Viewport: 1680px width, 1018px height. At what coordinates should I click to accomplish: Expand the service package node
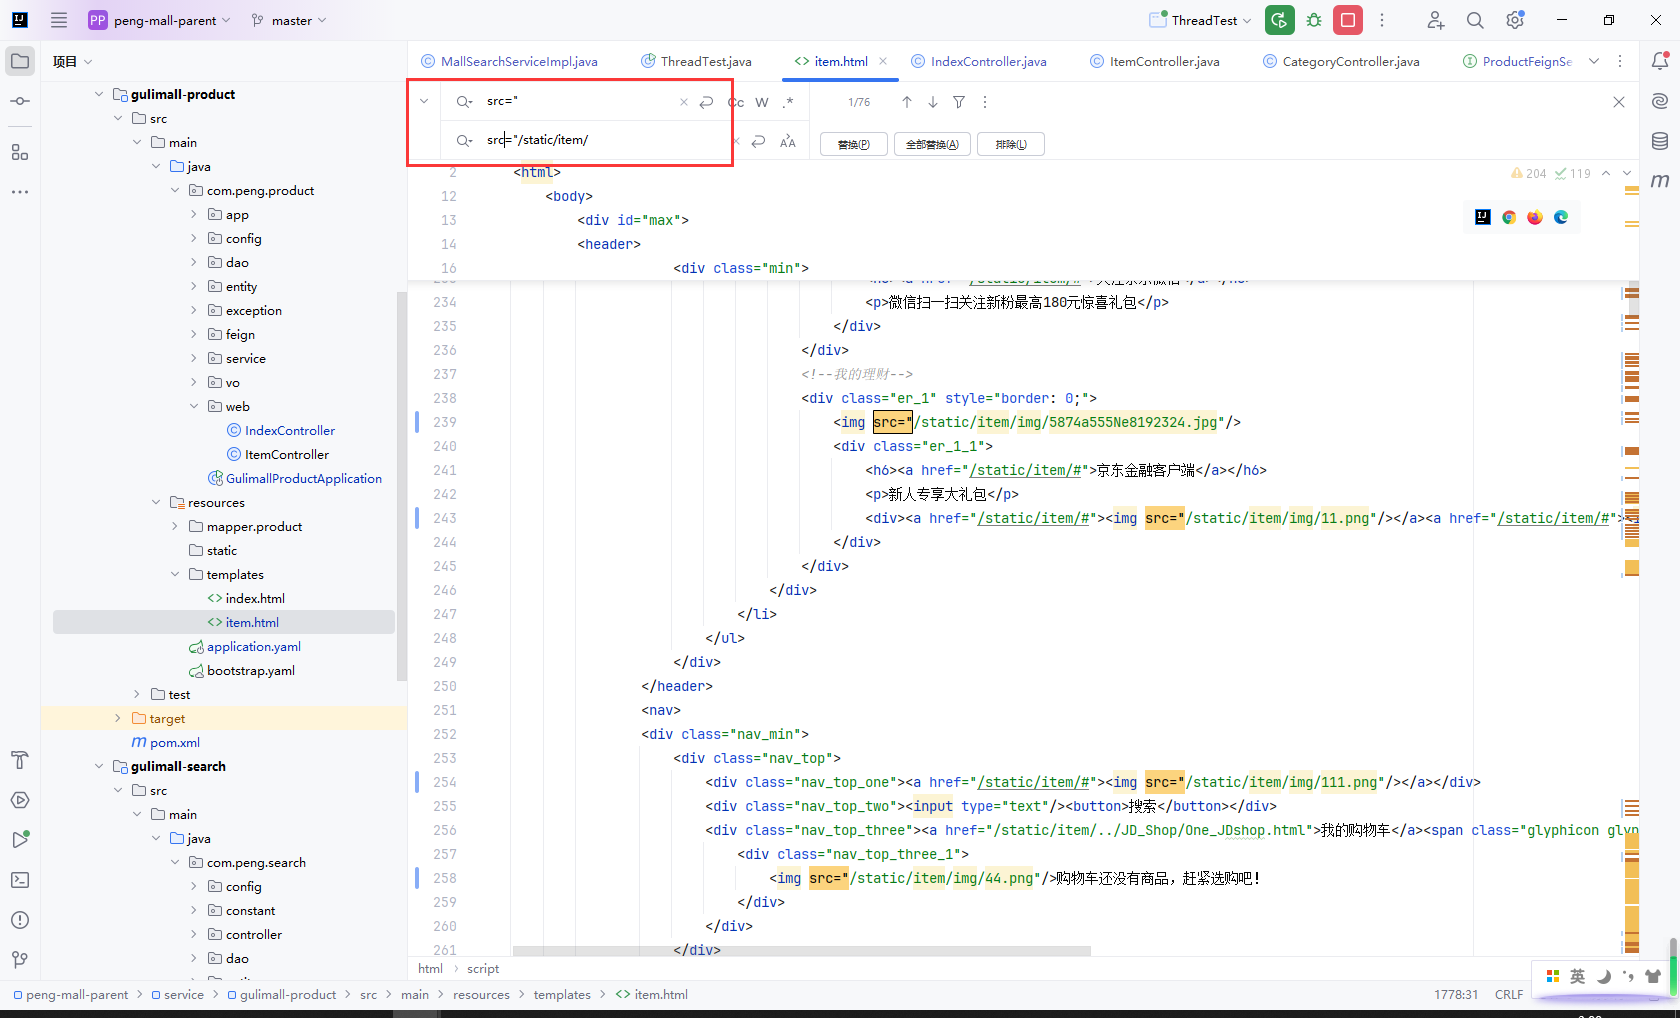point(194,358)
